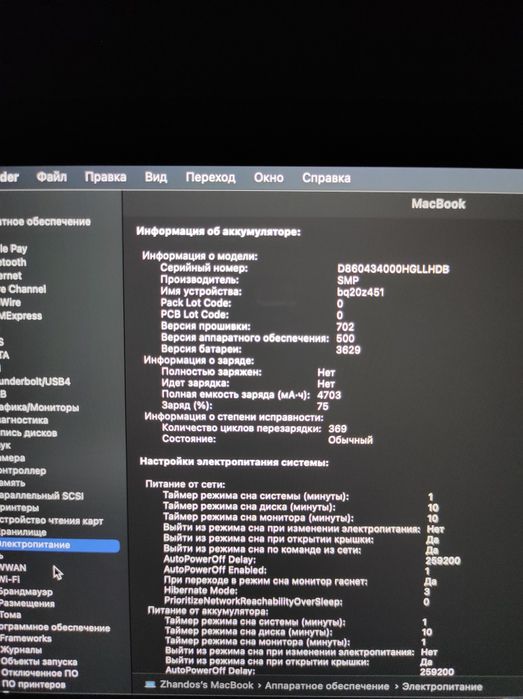This screenshot has width=523, height=699.
Task: Select FireWire in the sidebar
Action: [x=10, y=302]
